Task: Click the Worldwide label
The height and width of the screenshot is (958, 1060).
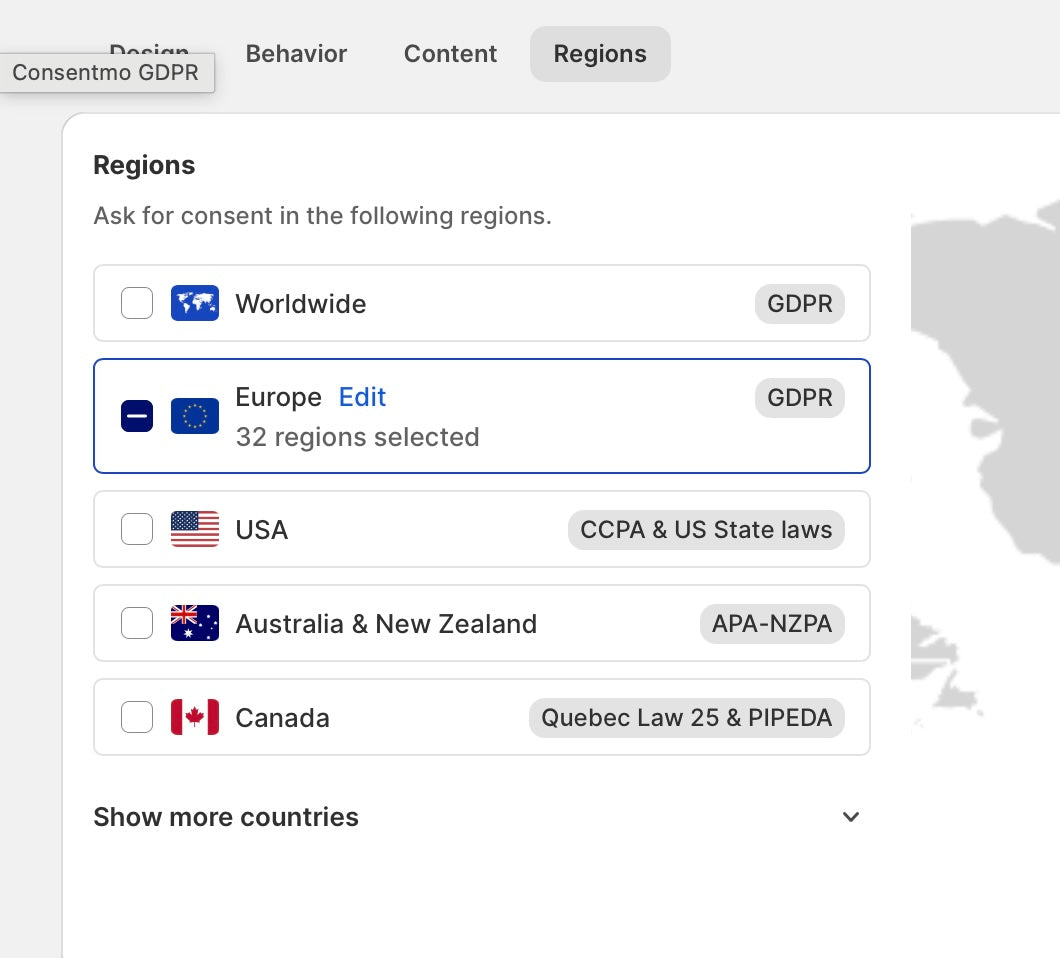Action: pyautogui.click(x=301, y=304)
